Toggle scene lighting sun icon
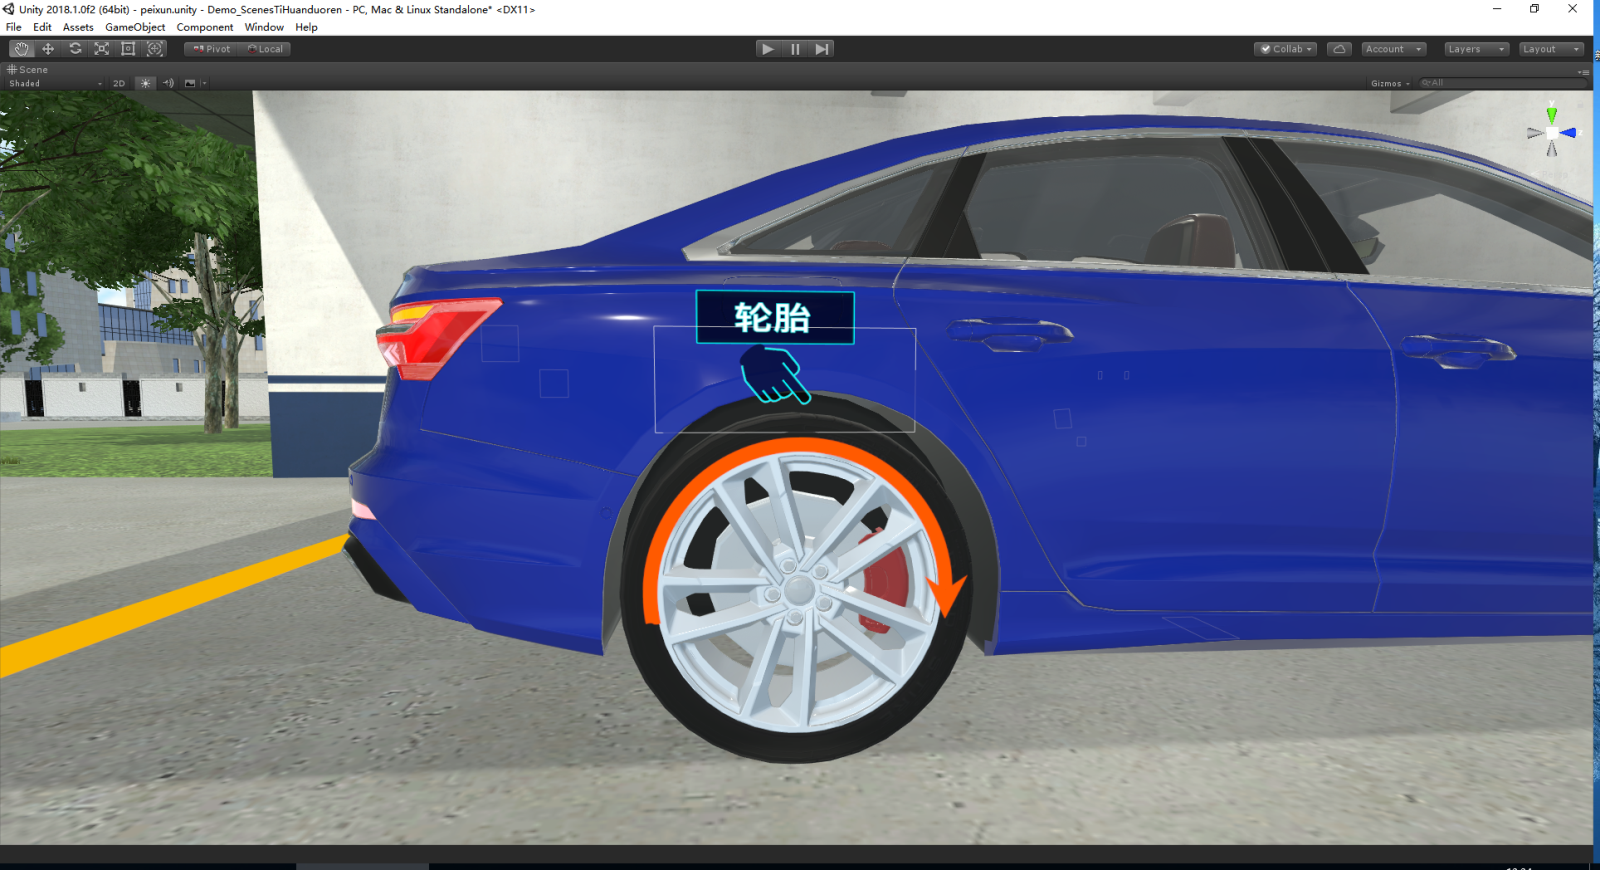Image resolution: width=1600 pixels, height=870 pixels. point(146,84)
